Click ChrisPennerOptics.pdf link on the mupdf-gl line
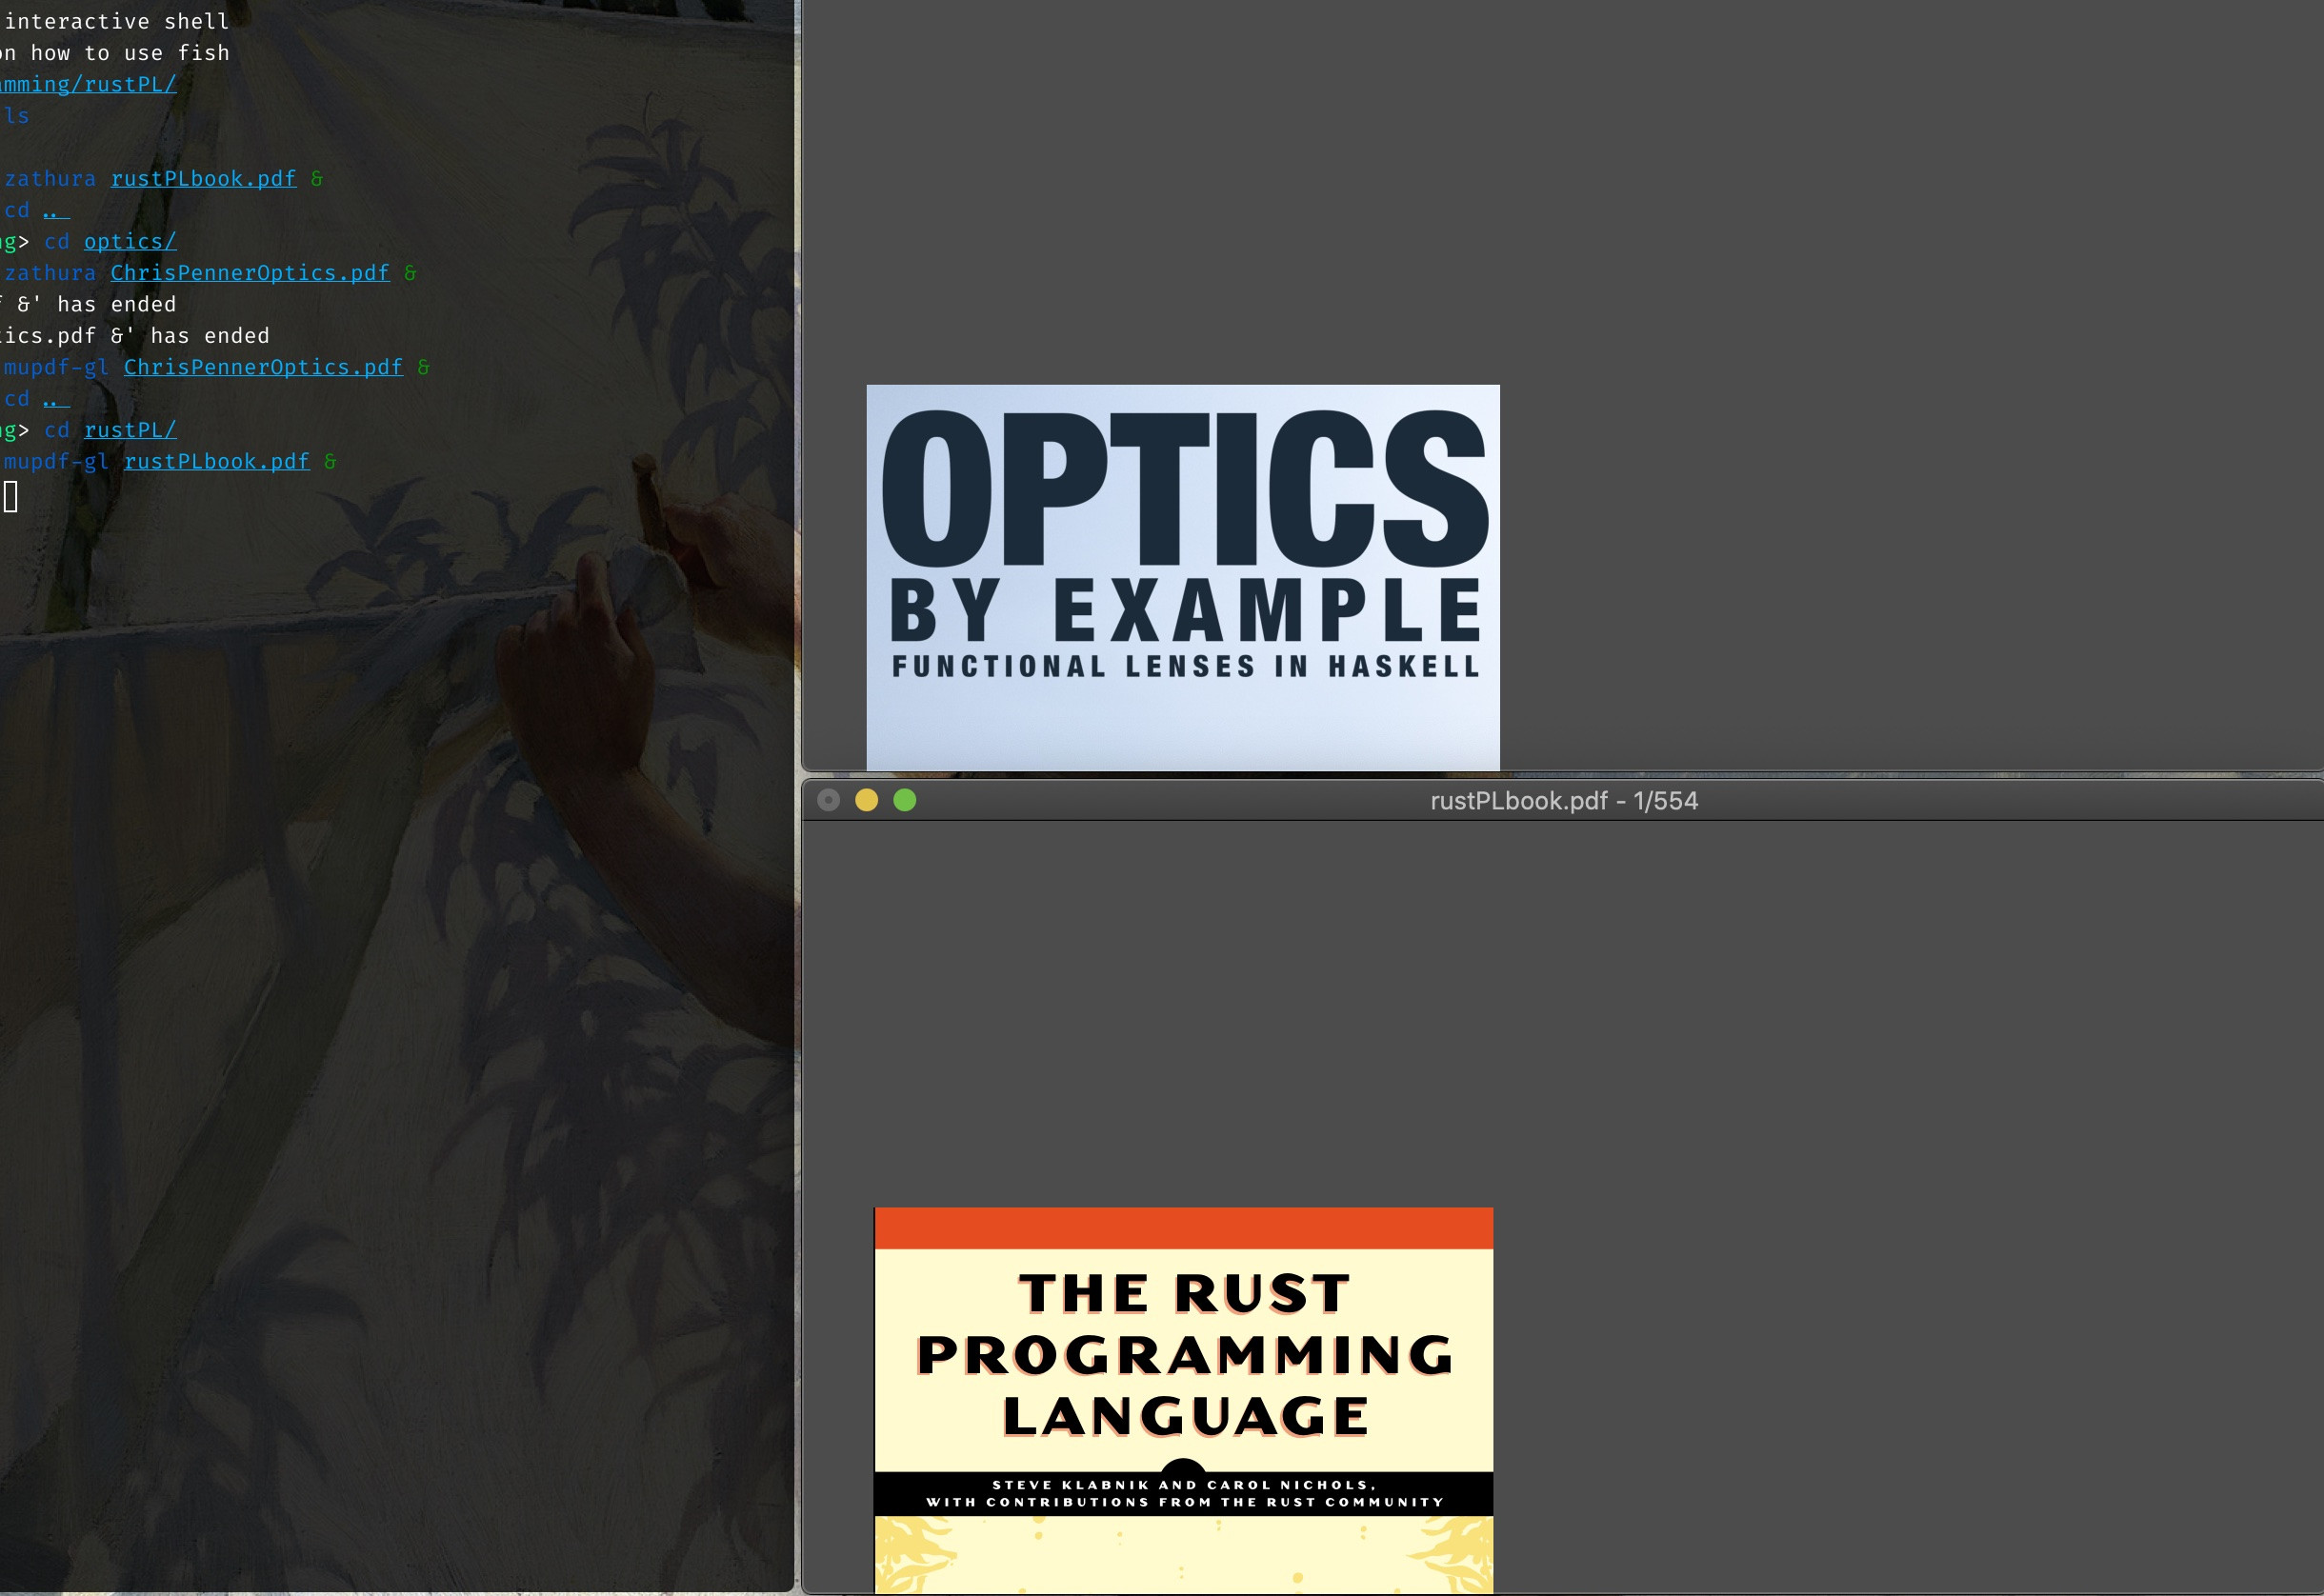Image resolution: width=2324 pixels, height=1596 pixels. click(263, 367)
